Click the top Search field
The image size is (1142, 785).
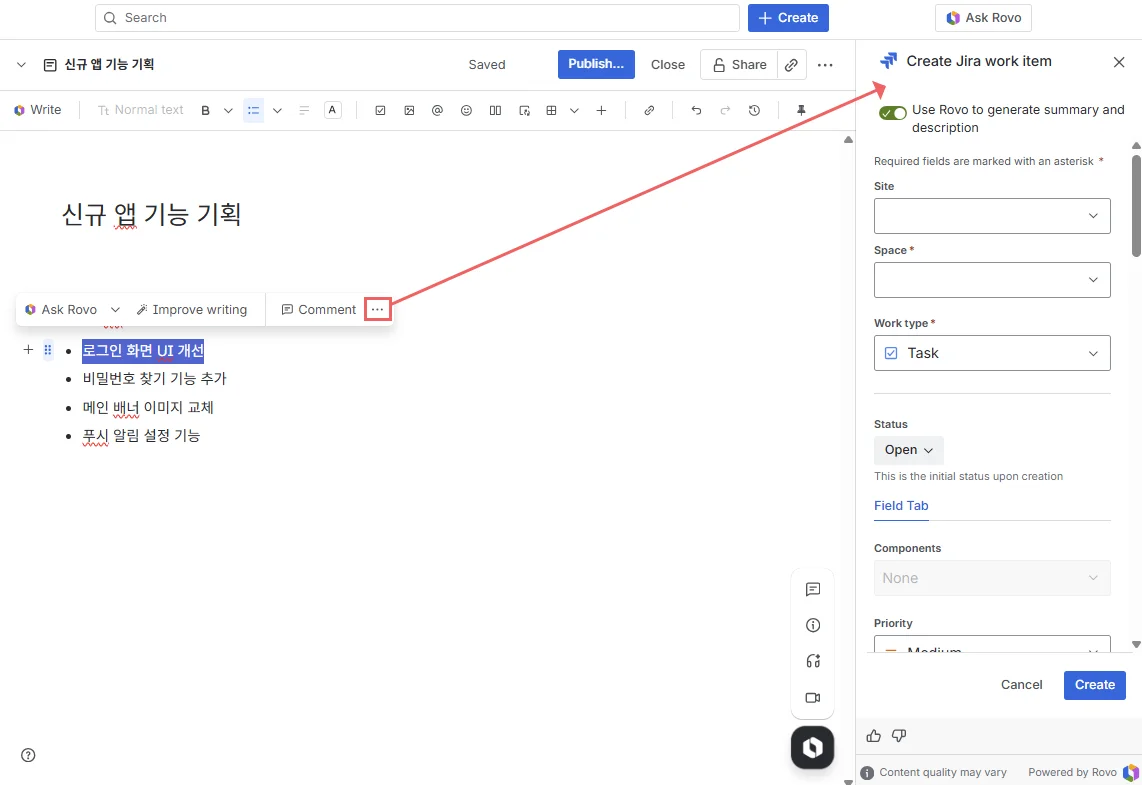pyautogui.click(x=417, y=18)
